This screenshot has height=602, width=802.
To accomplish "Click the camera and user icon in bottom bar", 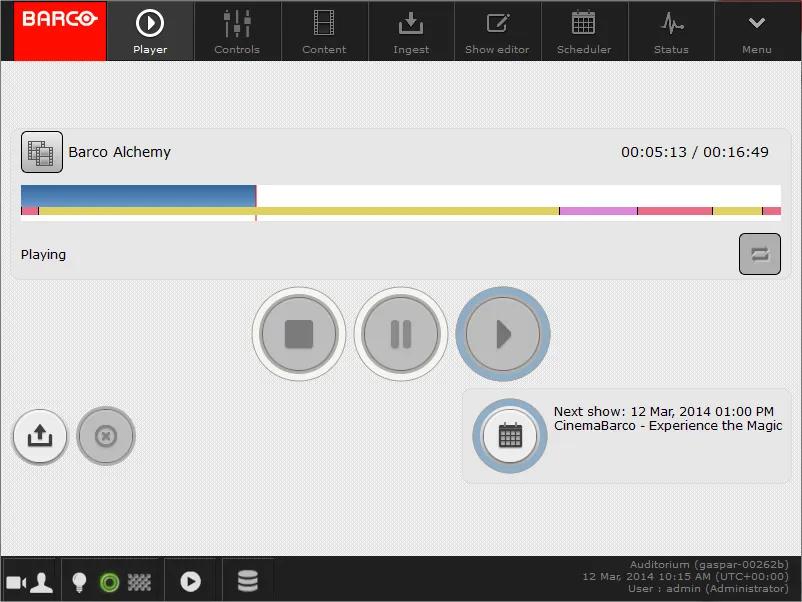I will [x=29, y=582].
